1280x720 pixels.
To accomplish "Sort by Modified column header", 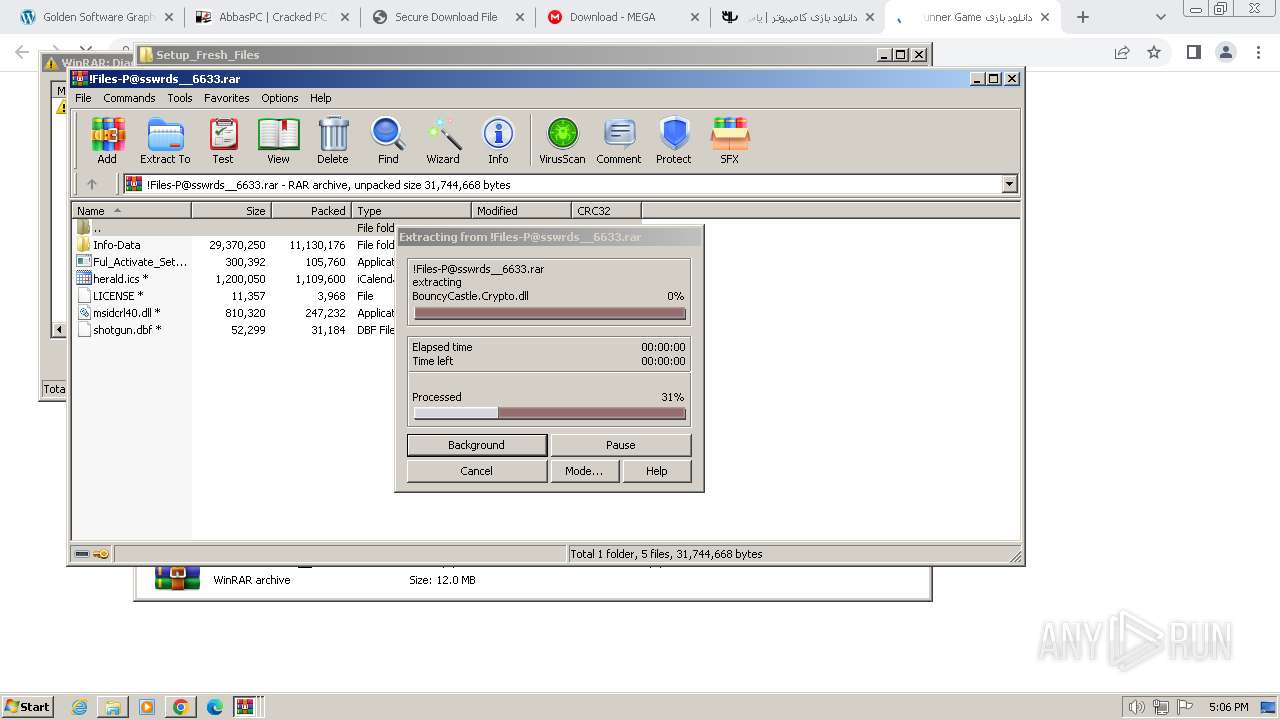I will pyautogui.click(x=521, y=210).
